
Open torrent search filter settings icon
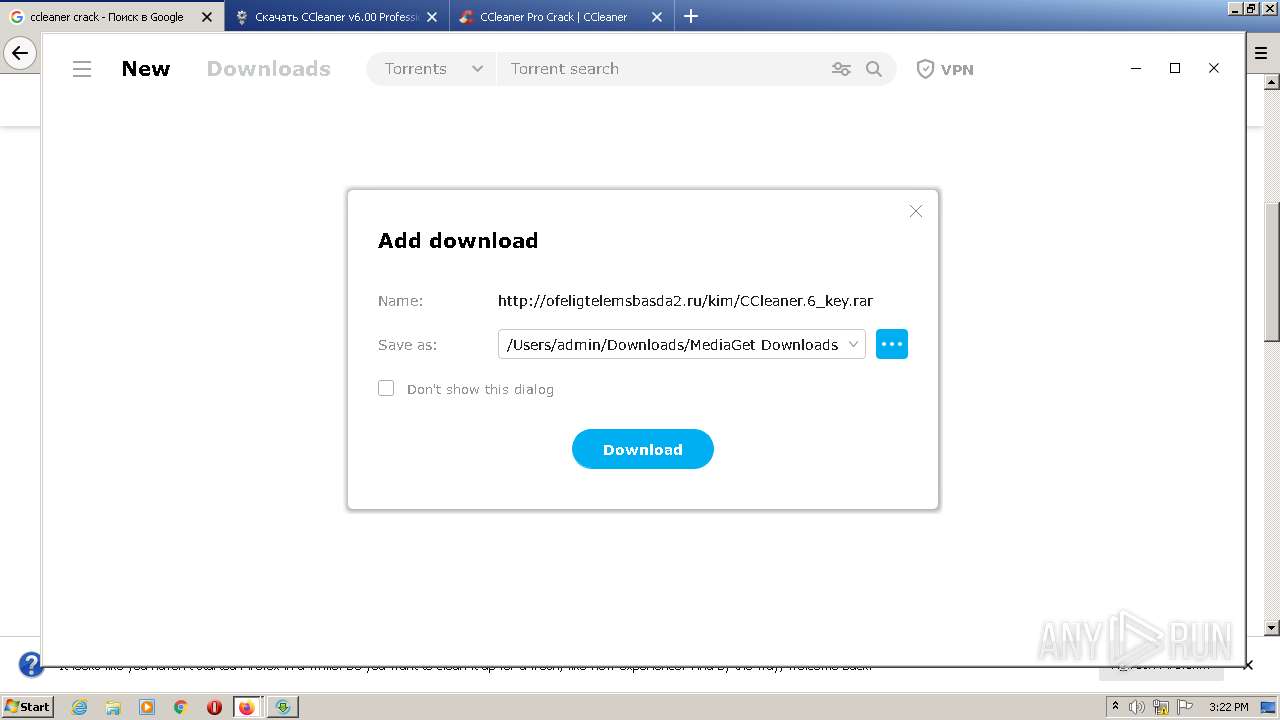[x=841, y=69]
